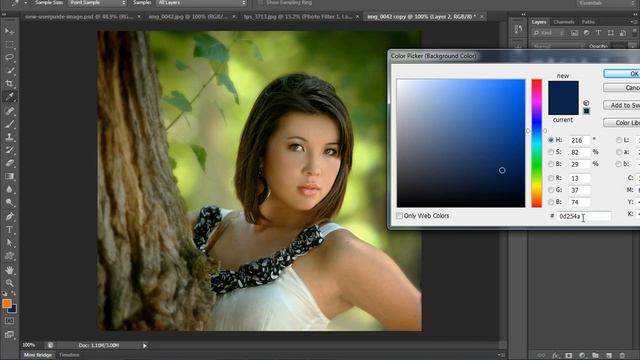The height and width of the screenshot is (360, 640).
Task: Add layer style fx icon
Action: (555, 356)
